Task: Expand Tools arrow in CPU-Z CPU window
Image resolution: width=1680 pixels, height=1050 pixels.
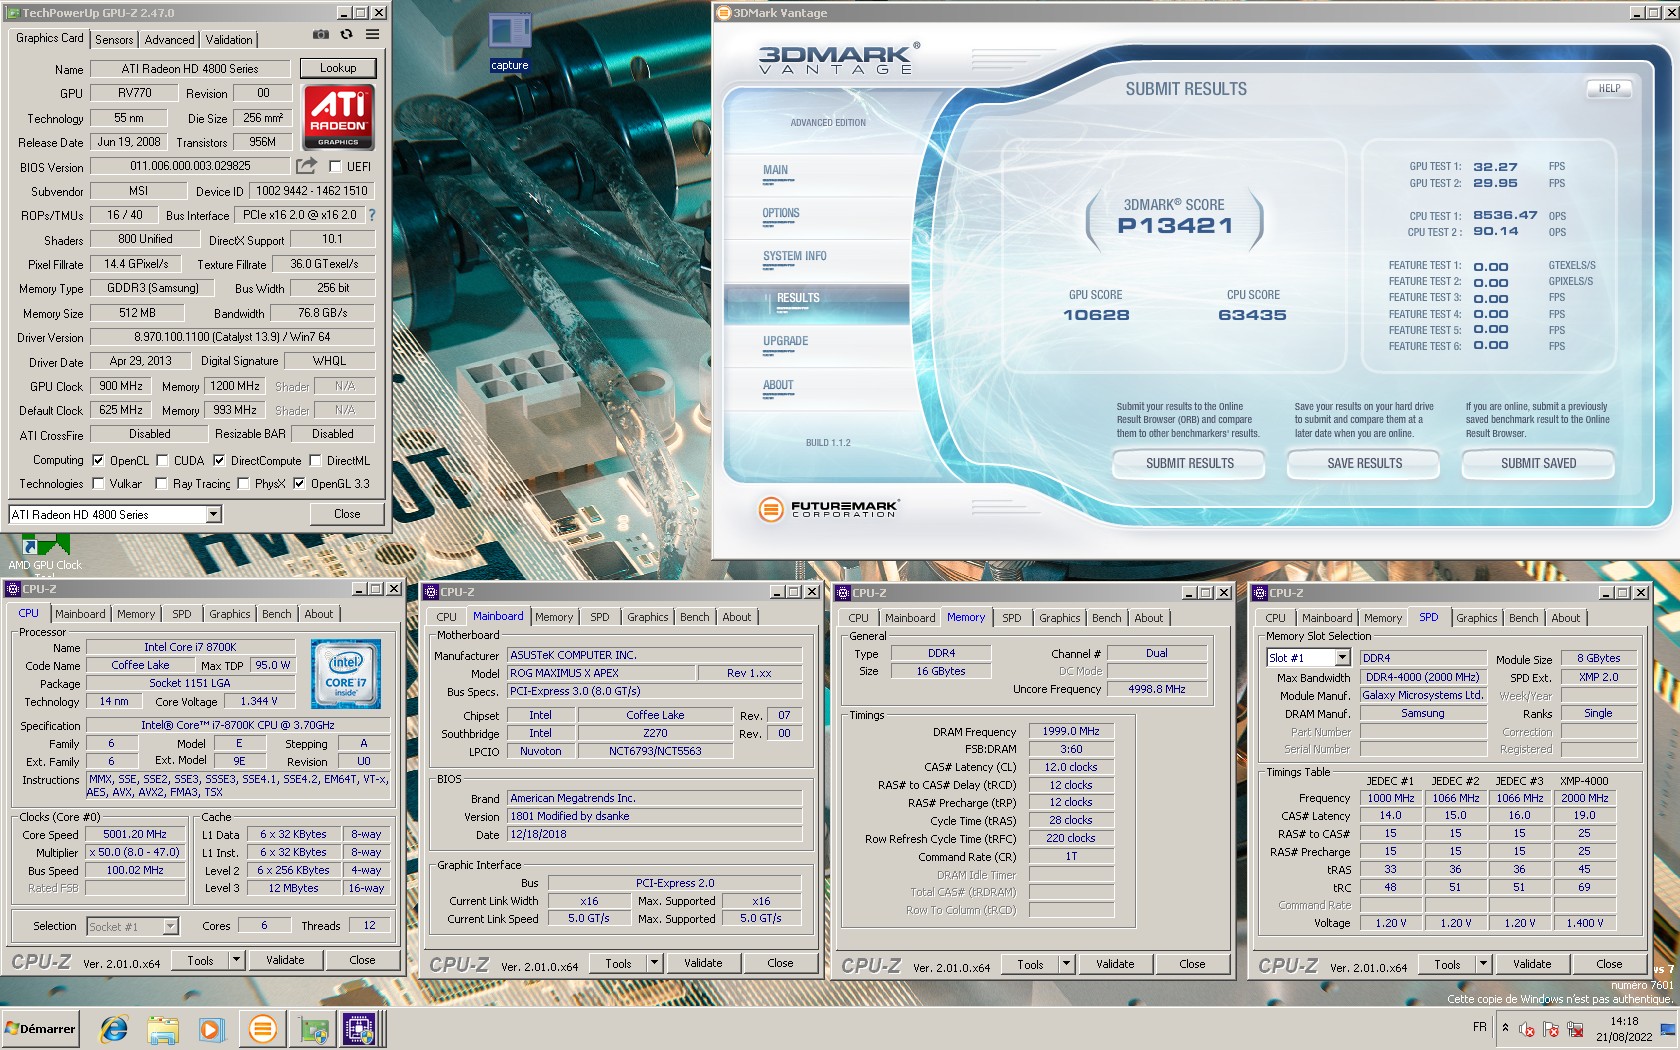Action: tap(236, 960)
